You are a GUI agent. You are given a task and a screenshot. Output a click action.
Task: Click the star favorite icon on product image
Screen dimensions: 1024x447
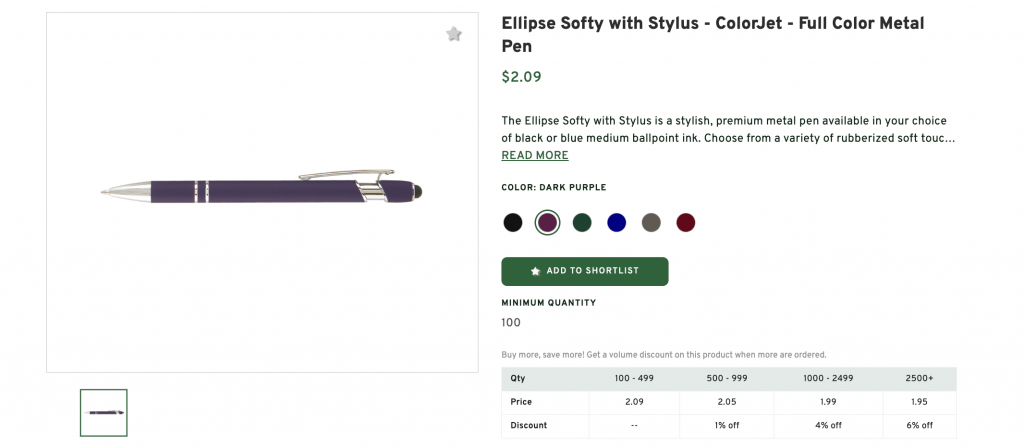pos(454,34)
